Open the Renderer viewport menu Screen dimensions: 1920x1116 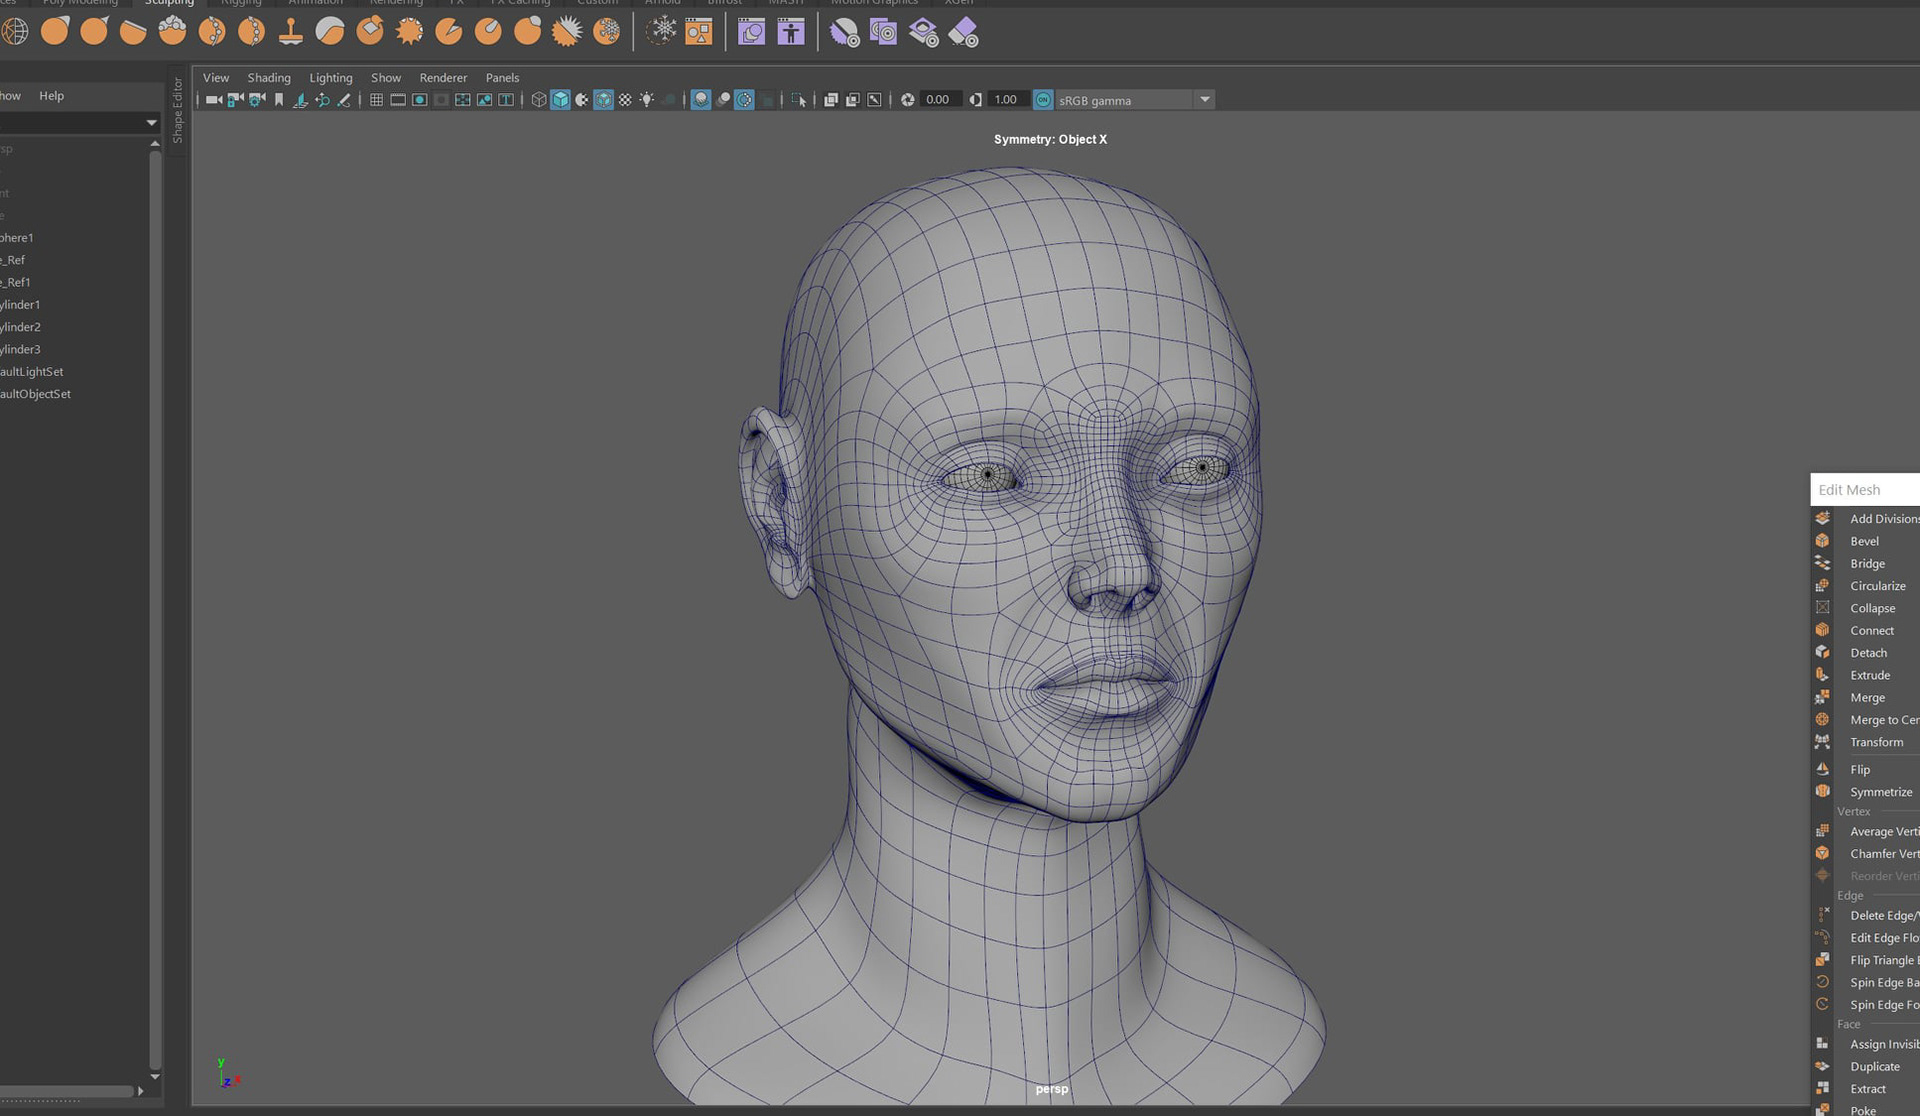click(x=442, y=78)
